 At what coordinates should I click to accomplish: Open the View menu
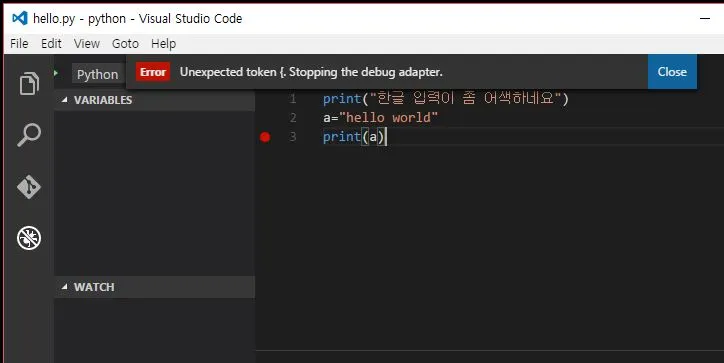pos(87,43)
